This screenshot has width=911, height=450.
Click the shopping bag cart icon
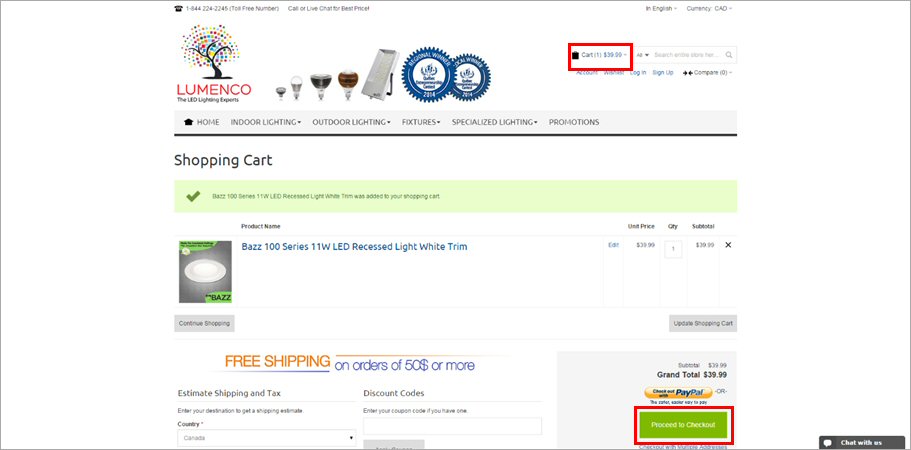(575, 55)
